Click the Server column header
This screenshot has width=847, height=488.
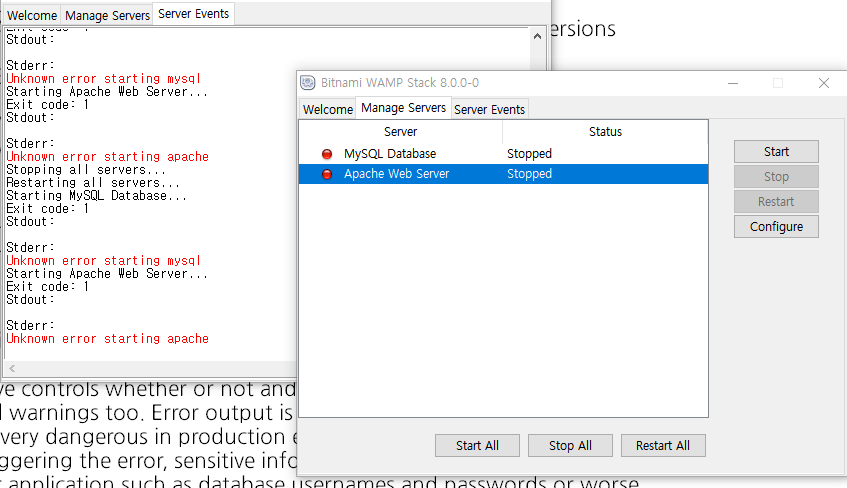tap(400, 132)
